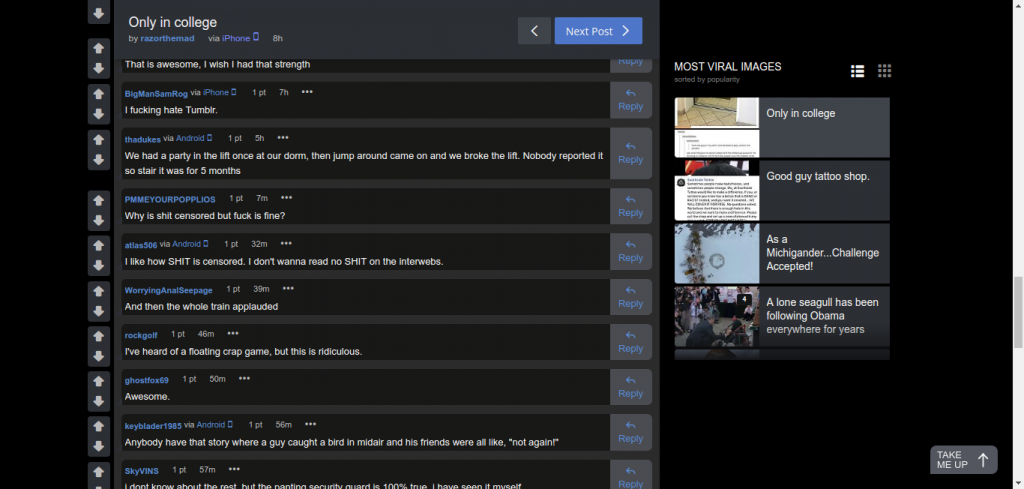The width and height of the screenshot is (1024, 489).
Task: Click the Take Me Up button
Action: pos(964,460)
